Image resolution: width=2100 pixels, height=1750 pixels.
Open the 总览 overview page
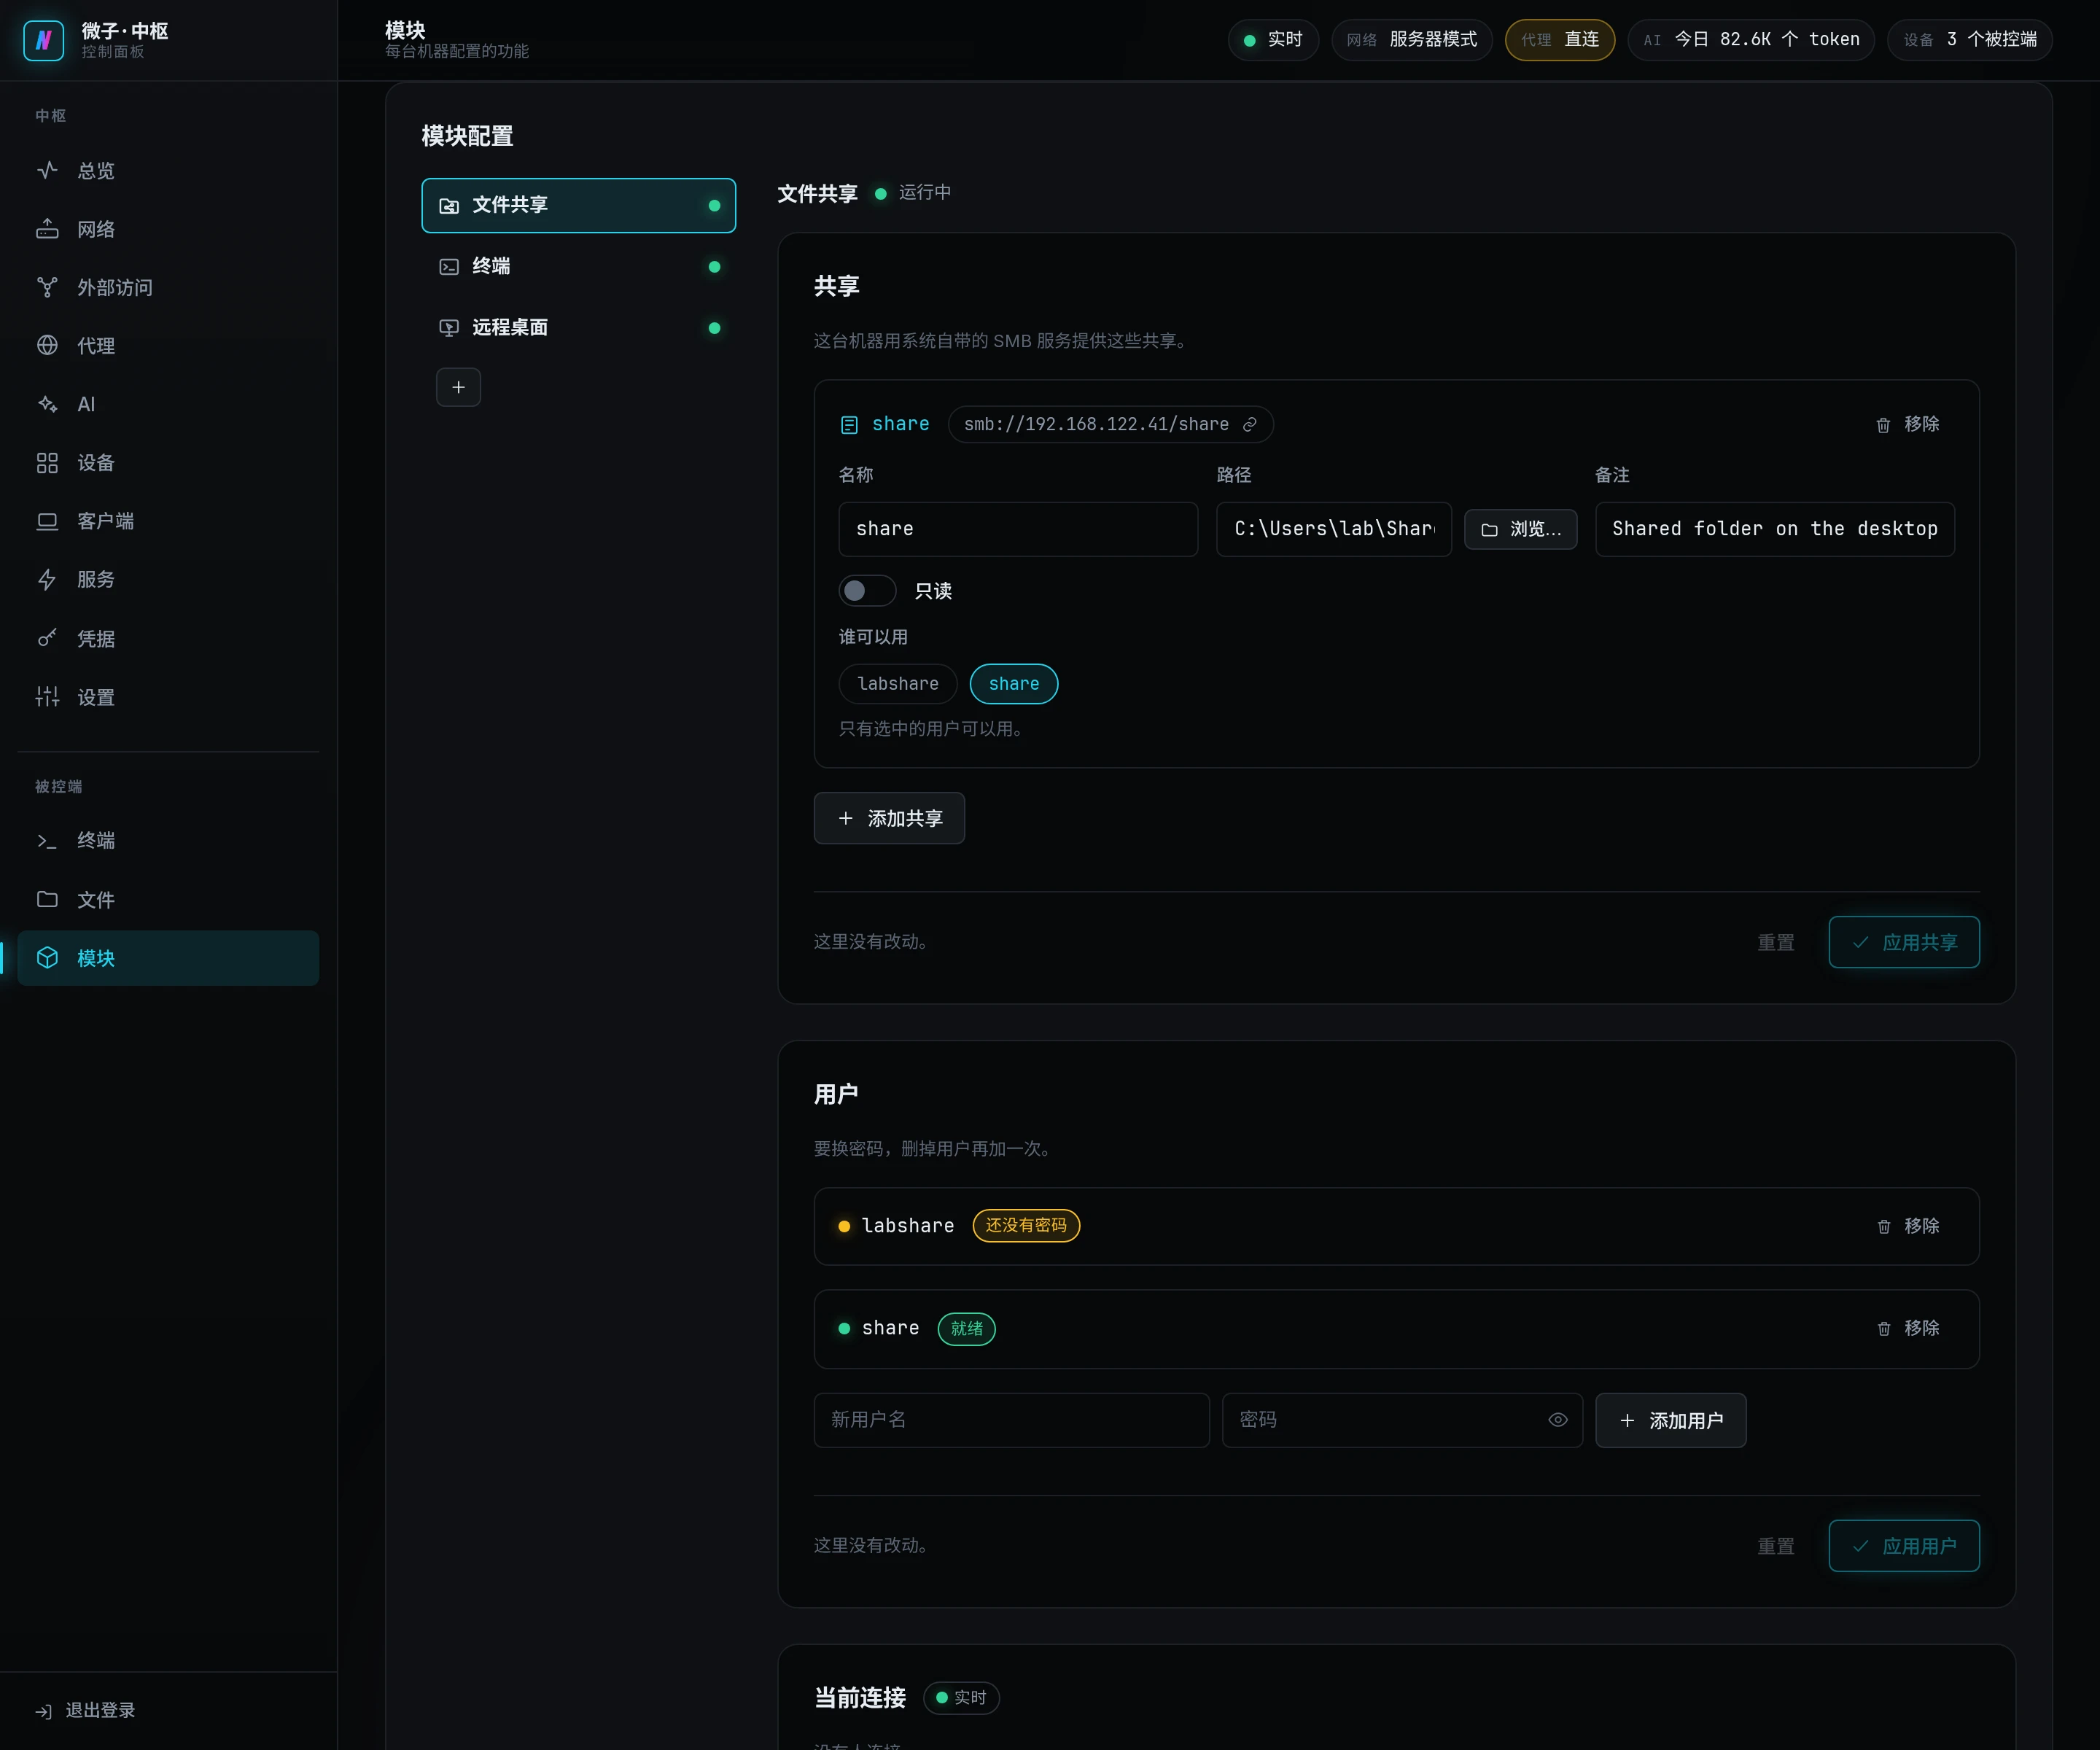pos(168,171)
